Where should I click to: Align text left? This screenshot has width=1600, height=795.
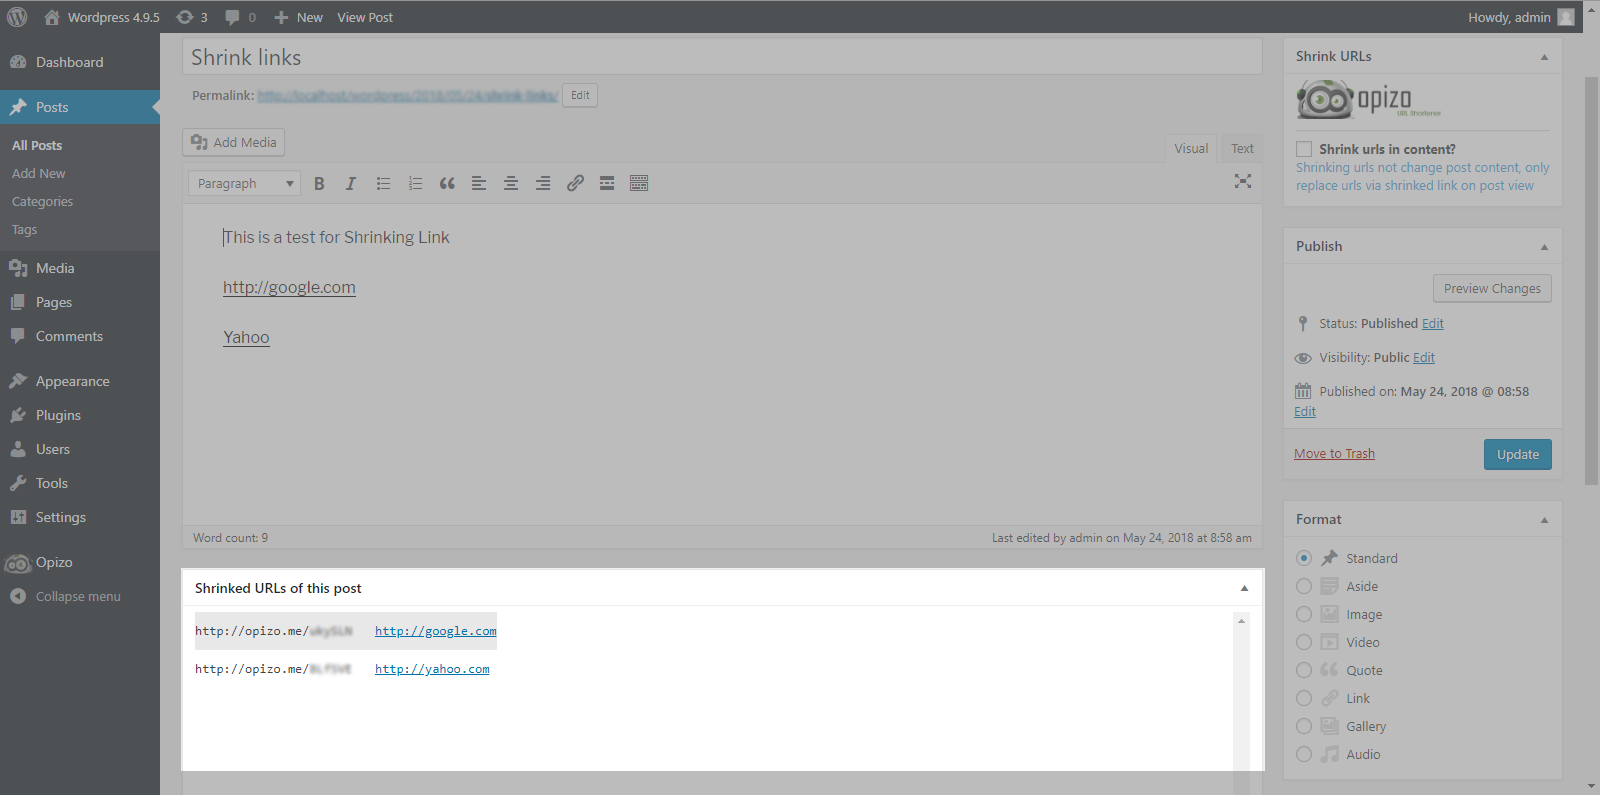tap(479, 183)
